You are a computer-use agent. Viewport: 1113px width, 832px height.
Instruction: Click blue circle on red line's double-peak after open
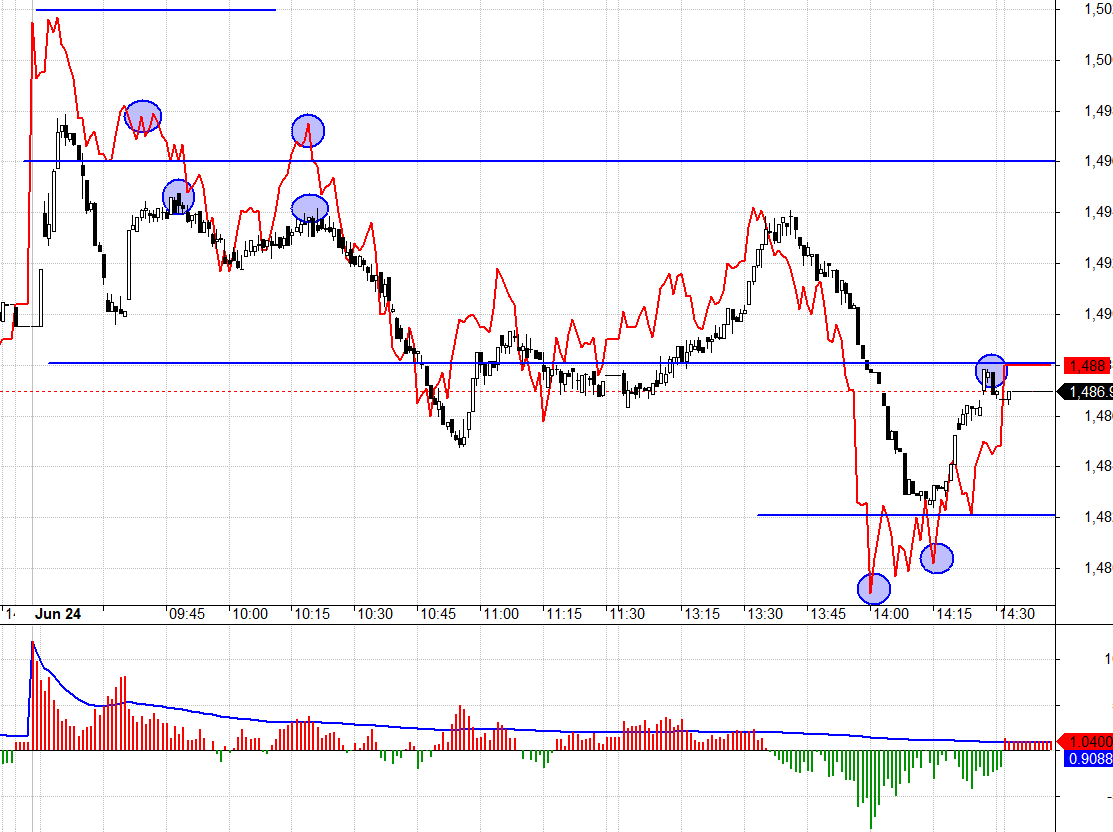[143, 116]
